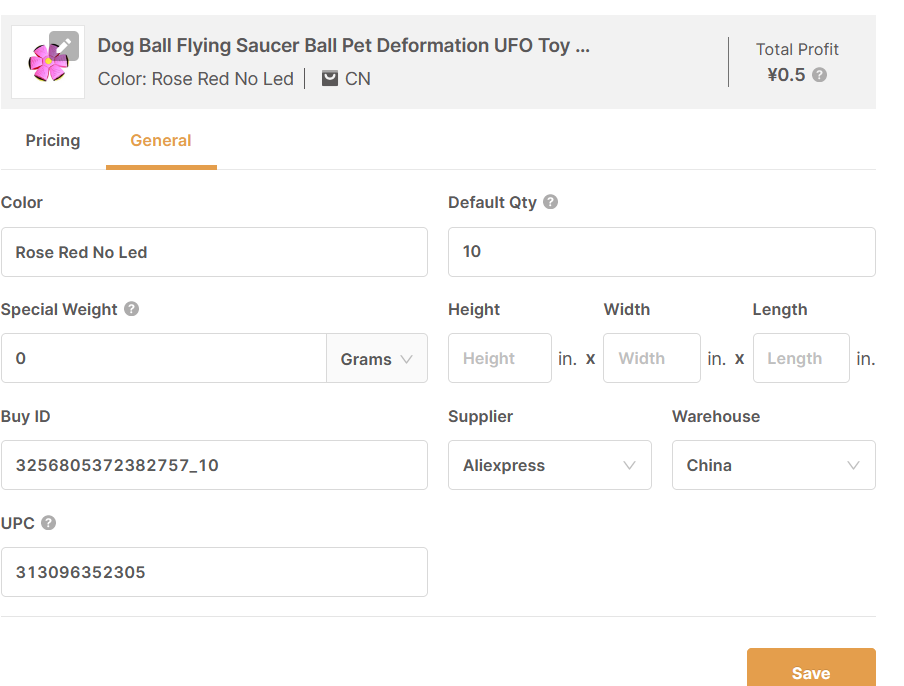
Task: Select the UPC input field
Action: [214, 572]
